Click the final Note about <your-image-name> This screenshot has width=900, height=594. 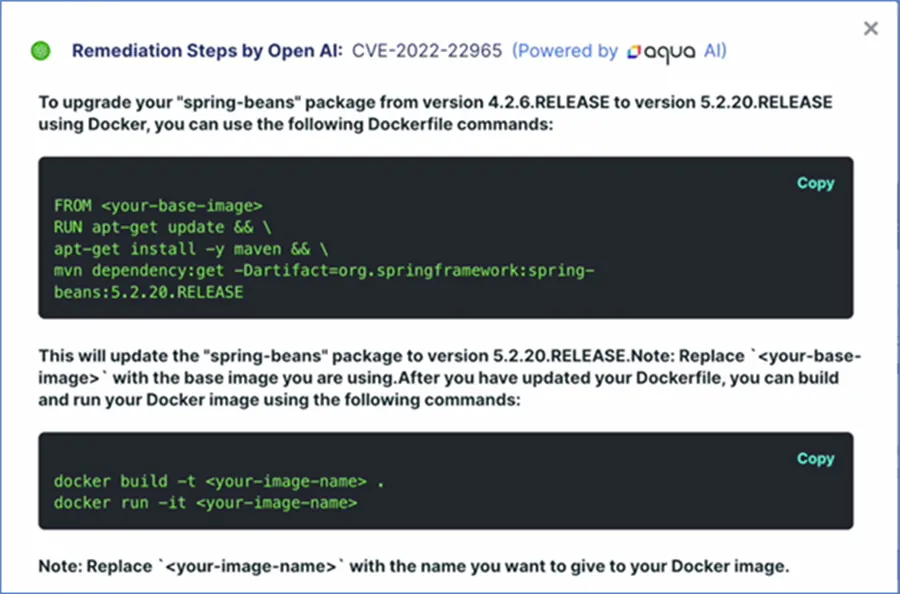pos(414,566)
